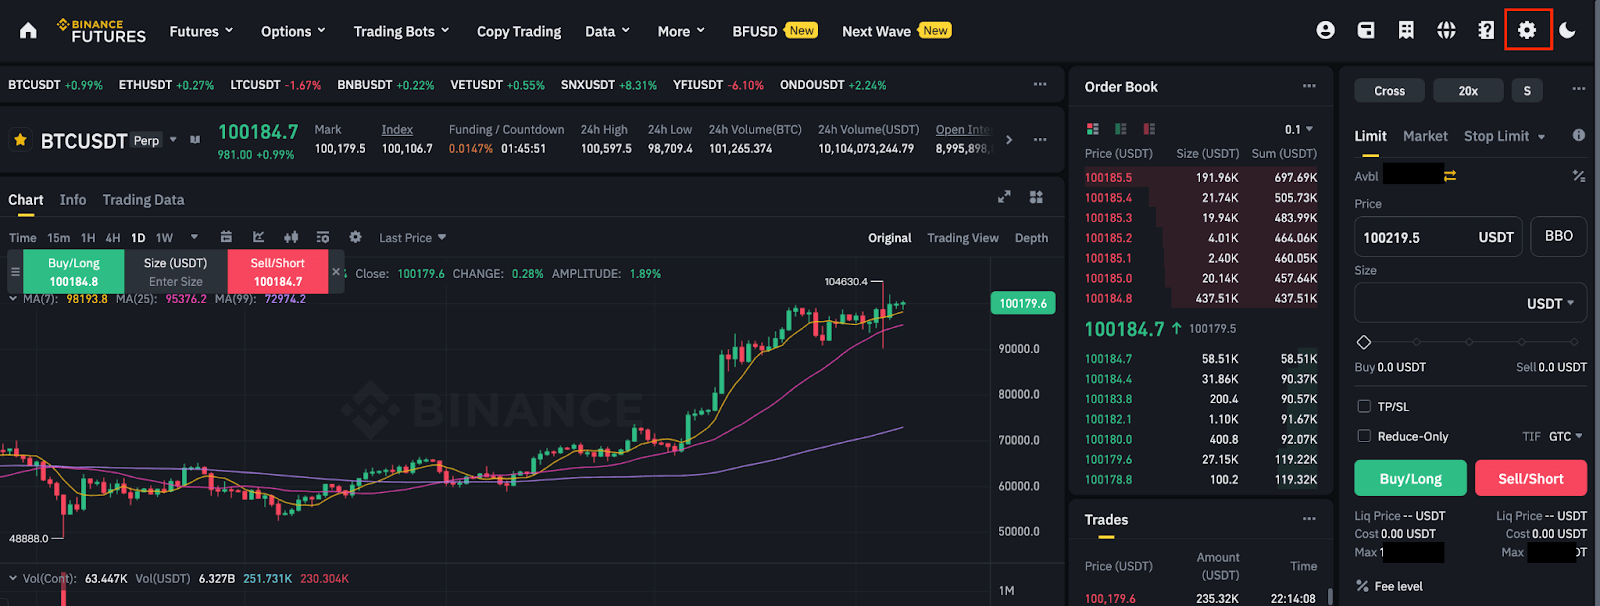This screenshot has height=606, width=1600.
Task: Open Trades panel more options menu
Action: 1309,519
